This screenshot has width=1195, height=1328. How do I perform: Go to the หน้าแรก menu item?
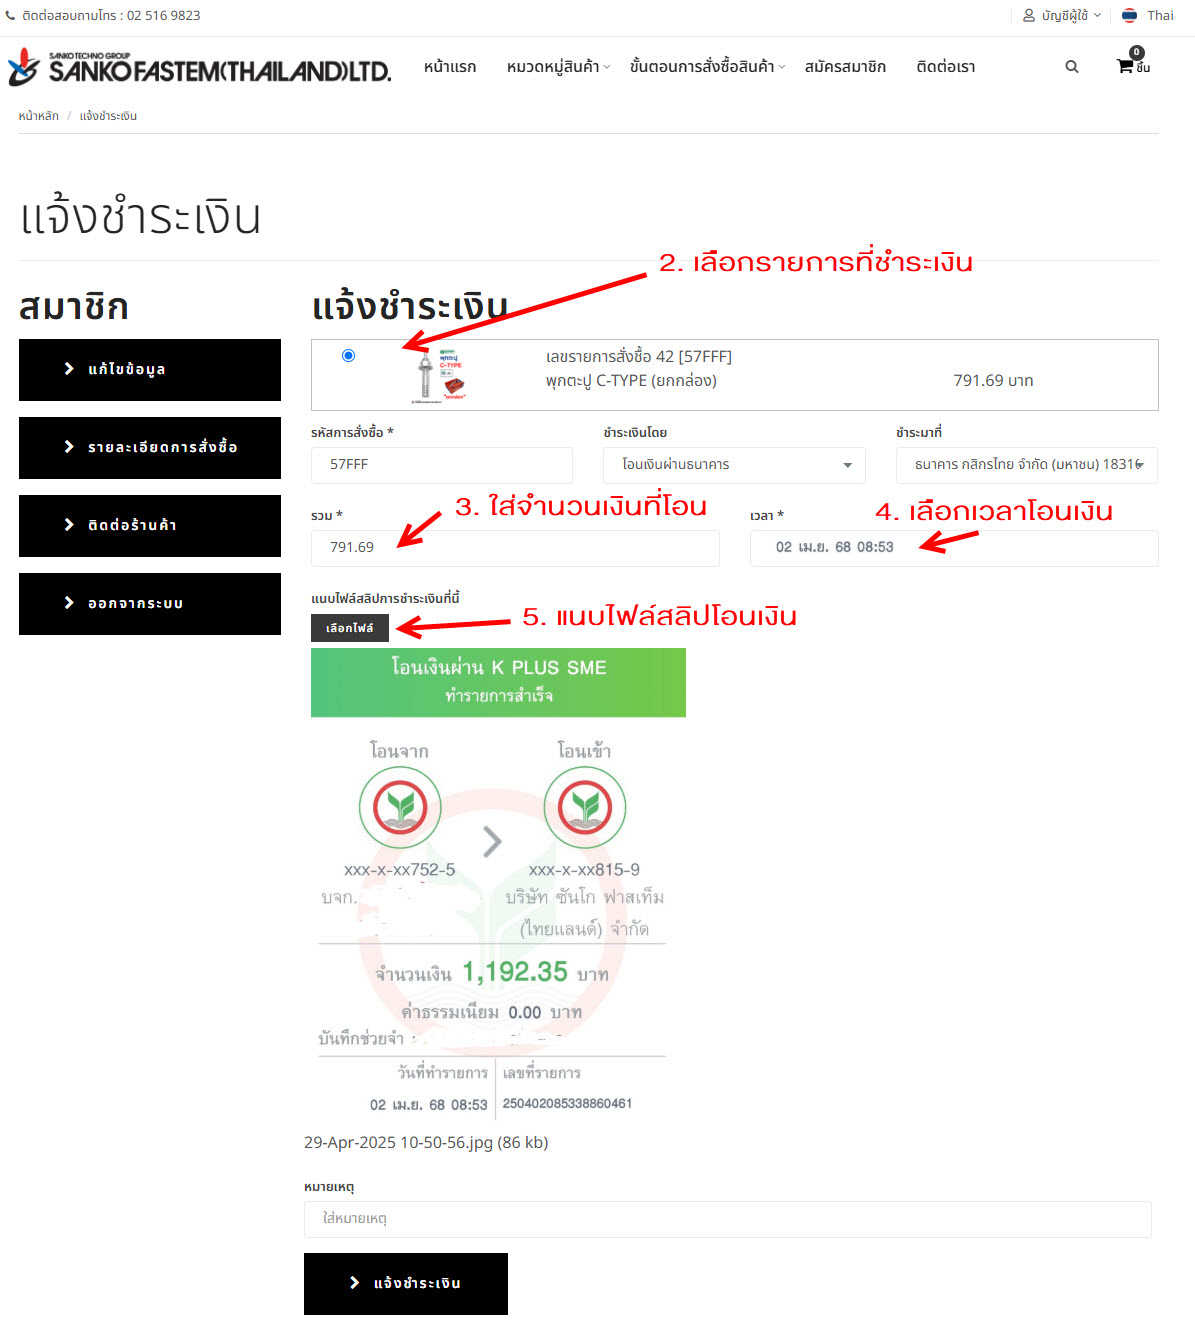coord(450,67)
